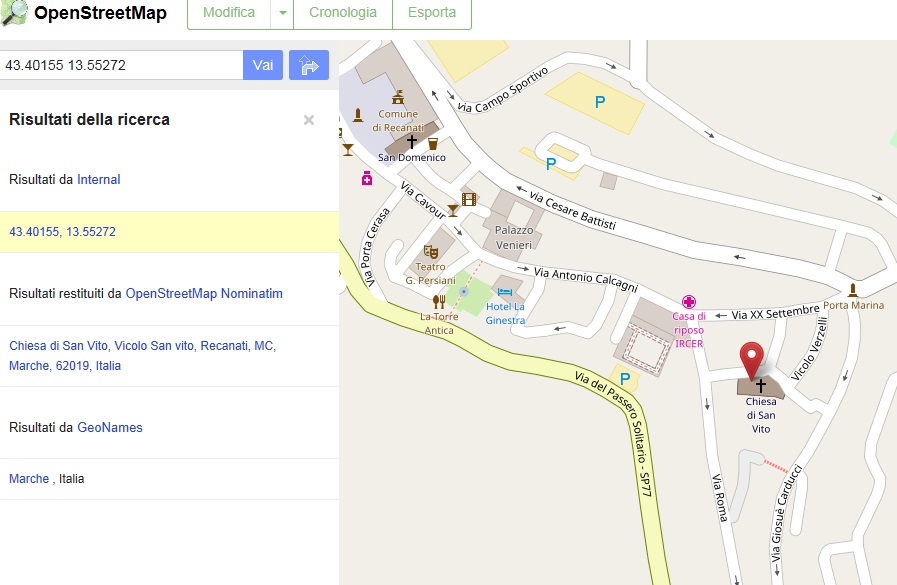This screenshot has height=585, width=897.
Task: Select the La Torre Antica restaurant icon
Action: [439, 301]
